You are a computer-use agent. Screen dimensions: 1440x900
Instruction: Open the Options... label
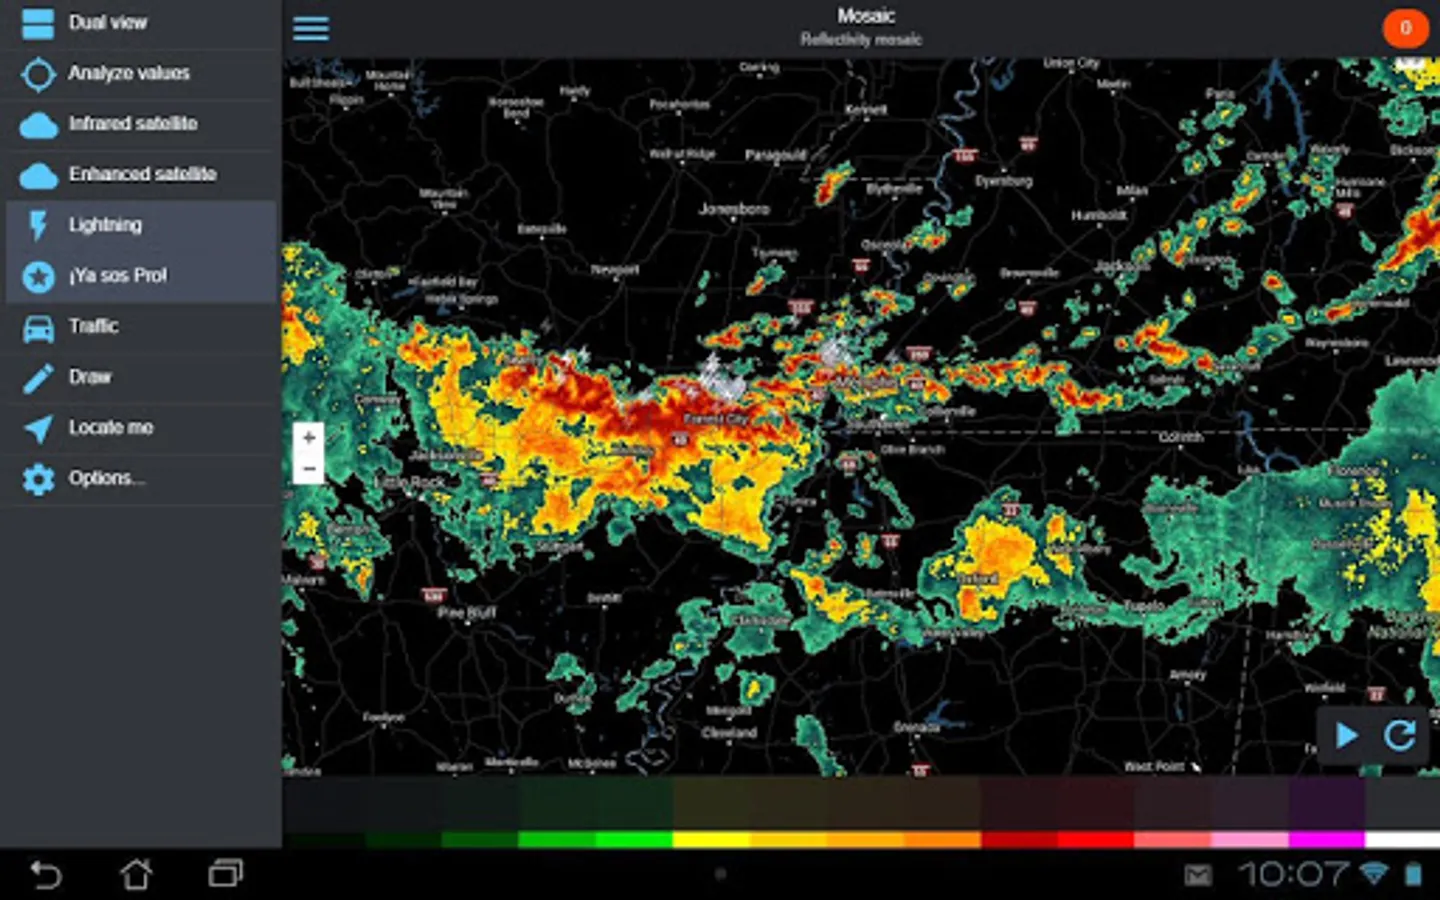[106, 478]
